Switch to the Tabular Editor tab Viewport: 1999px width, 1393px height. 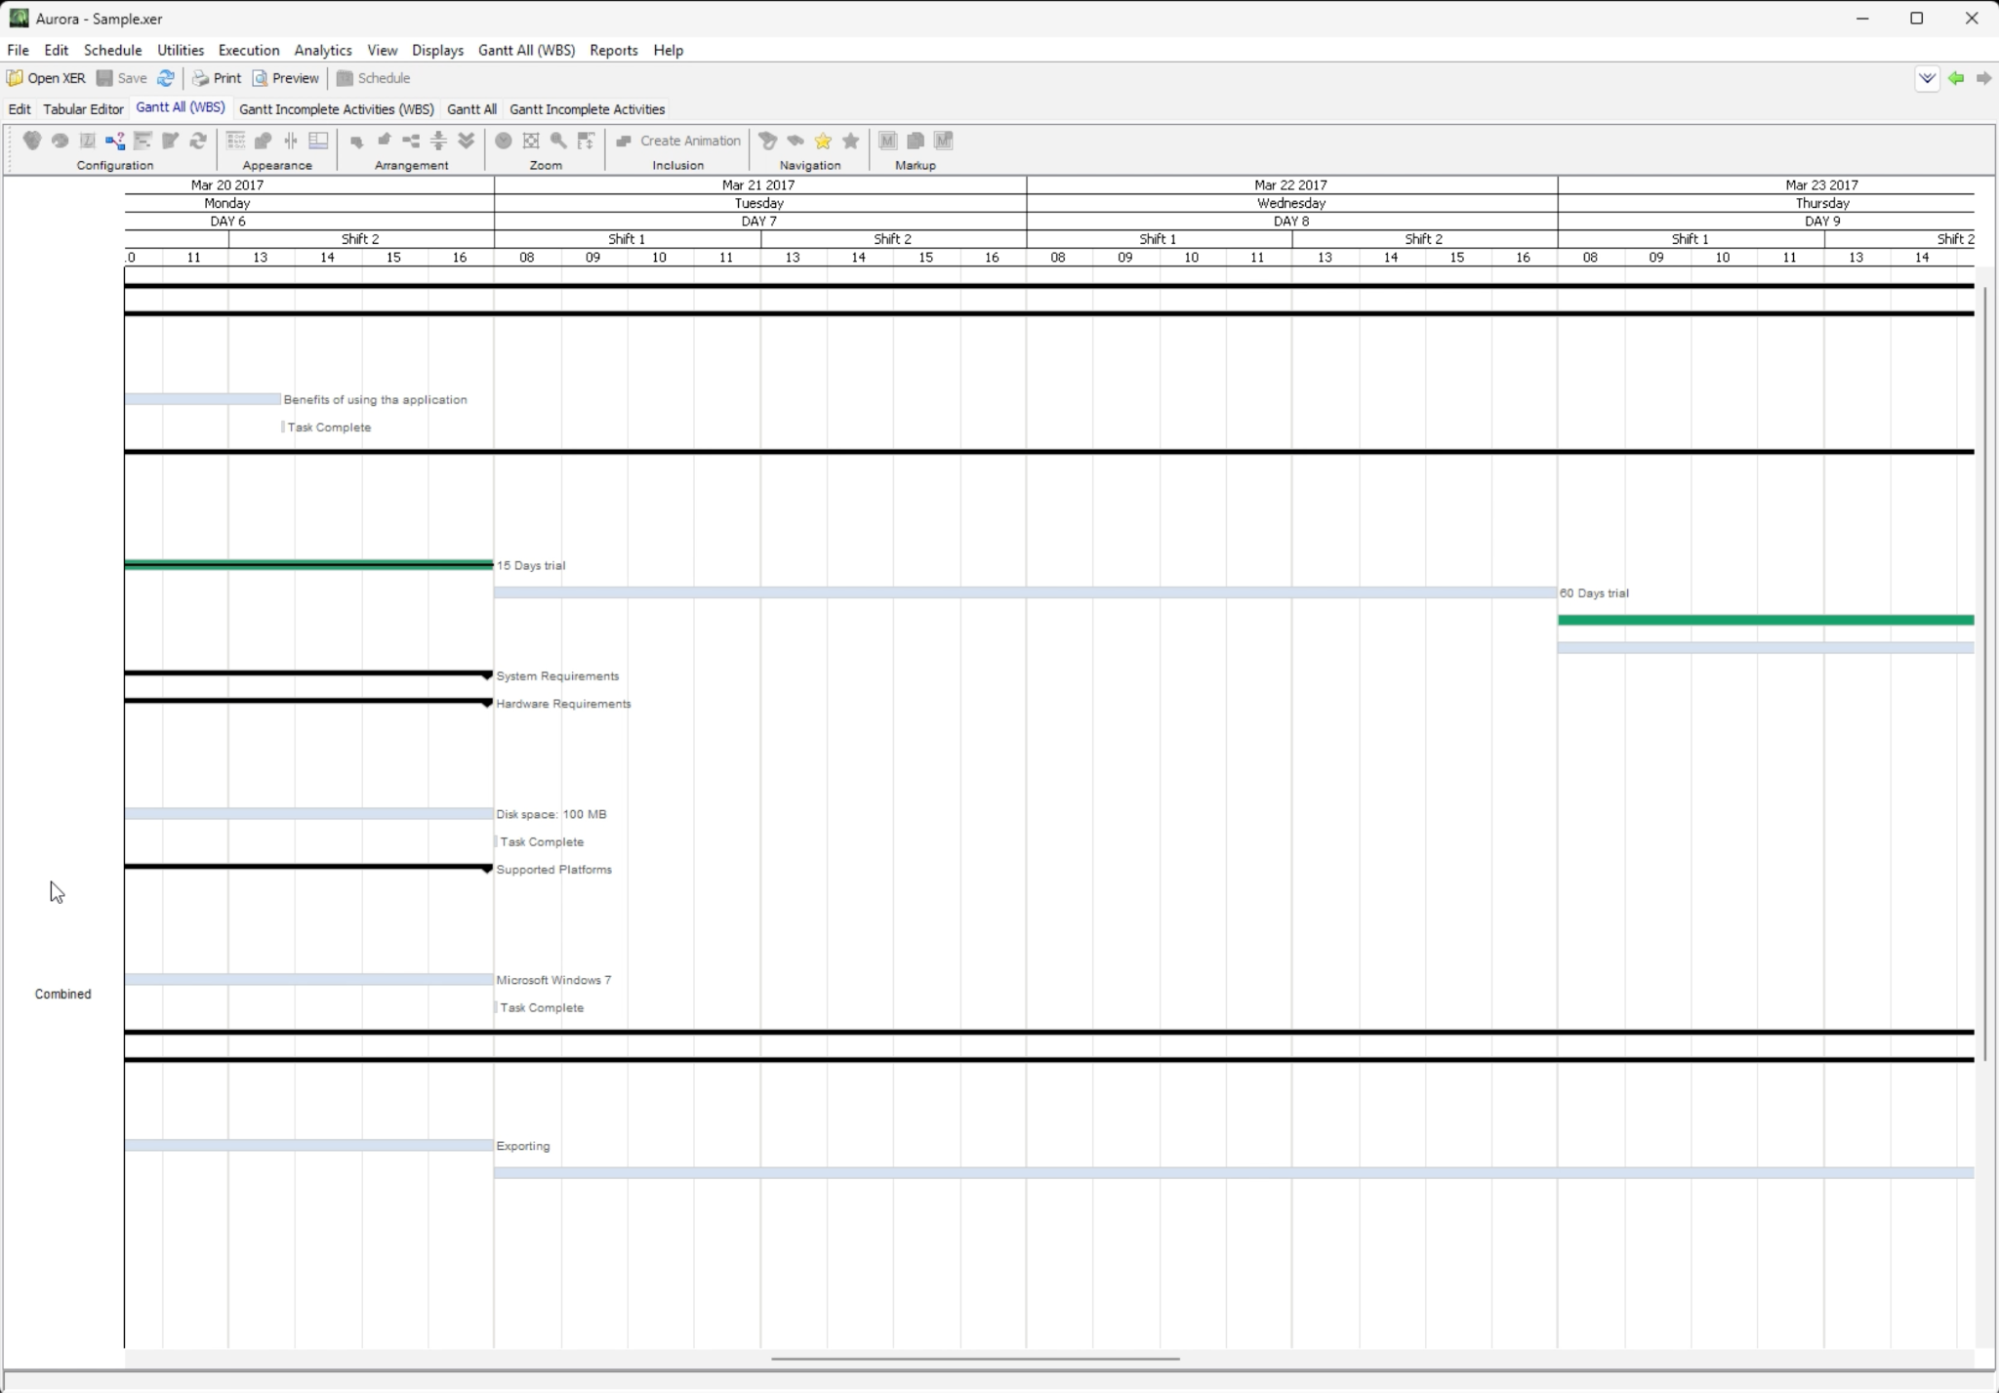tap(83, 109)
